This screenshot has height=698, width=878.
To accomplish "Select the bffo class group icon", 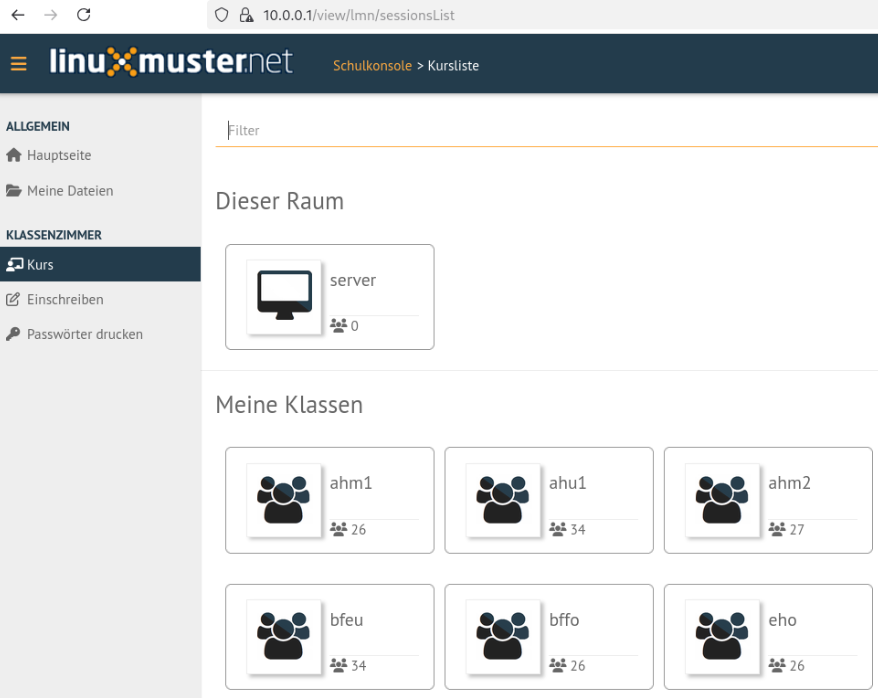I will [503, 636].
